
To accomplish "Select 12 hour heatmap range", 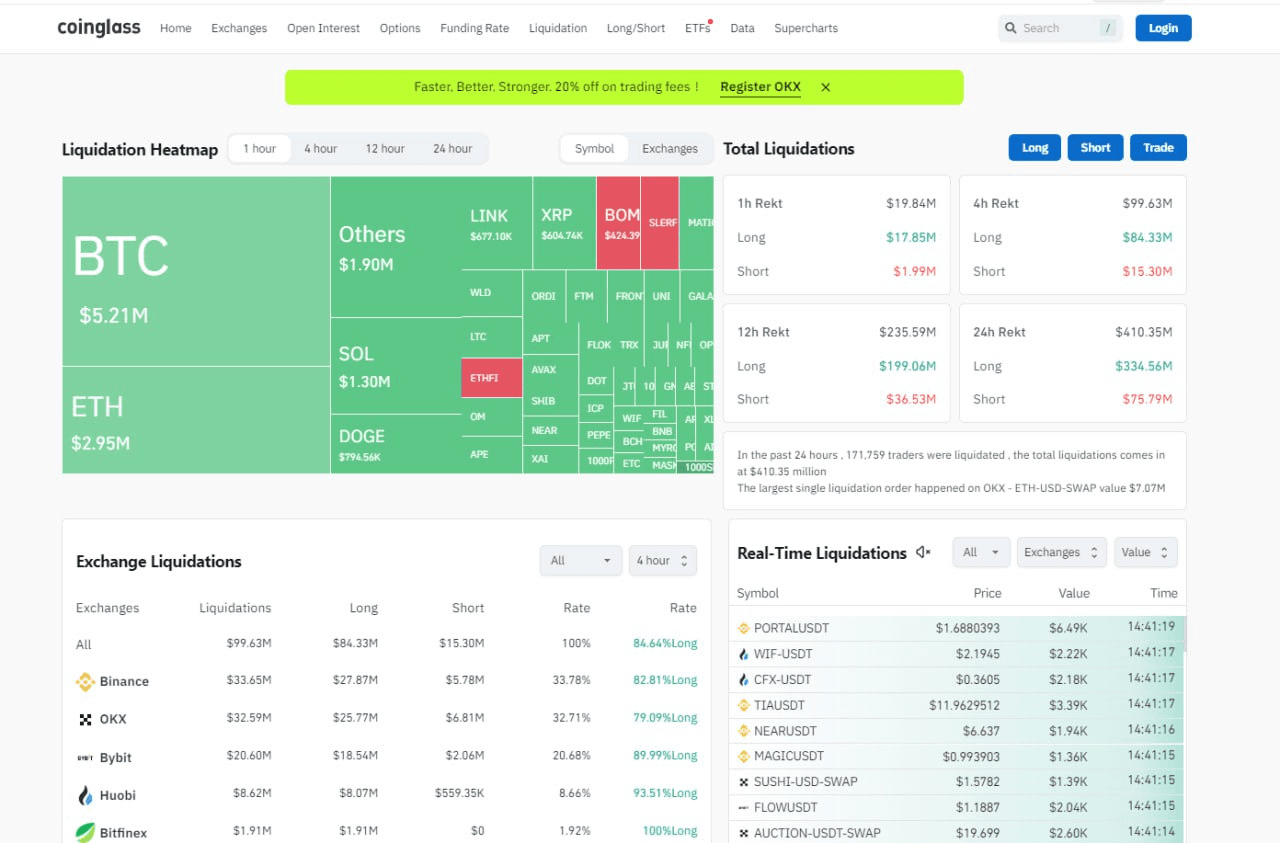I will 384,148.
